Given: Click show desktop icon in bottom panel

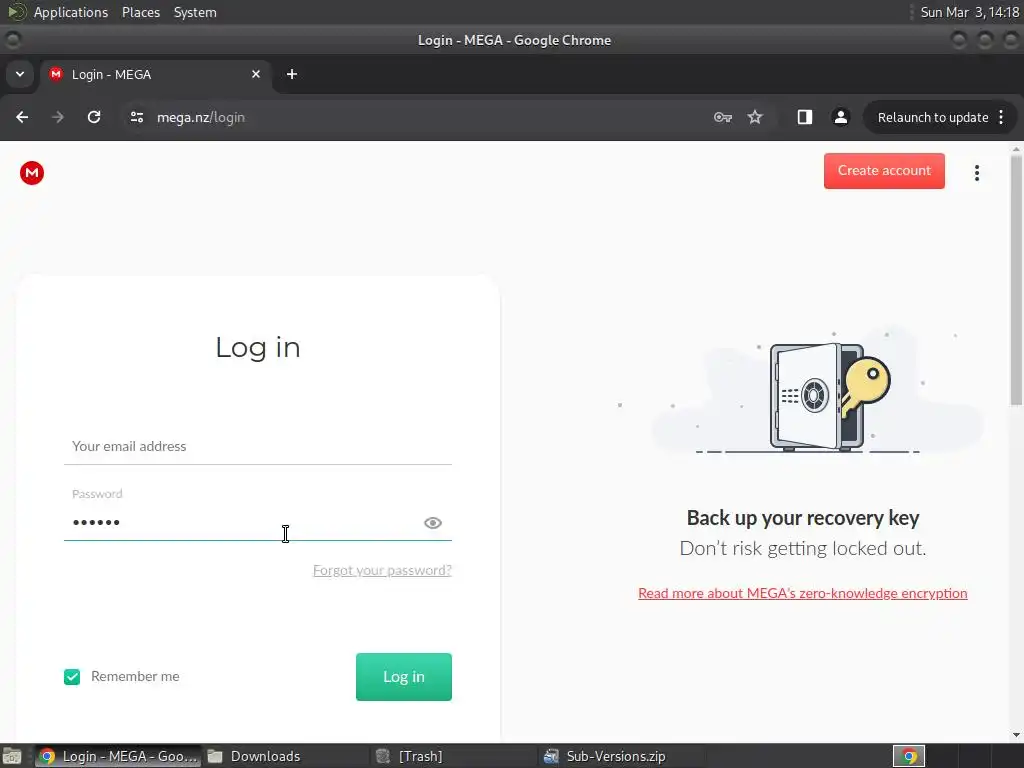Looking at the screenshot, I should [x=12, y=756].
